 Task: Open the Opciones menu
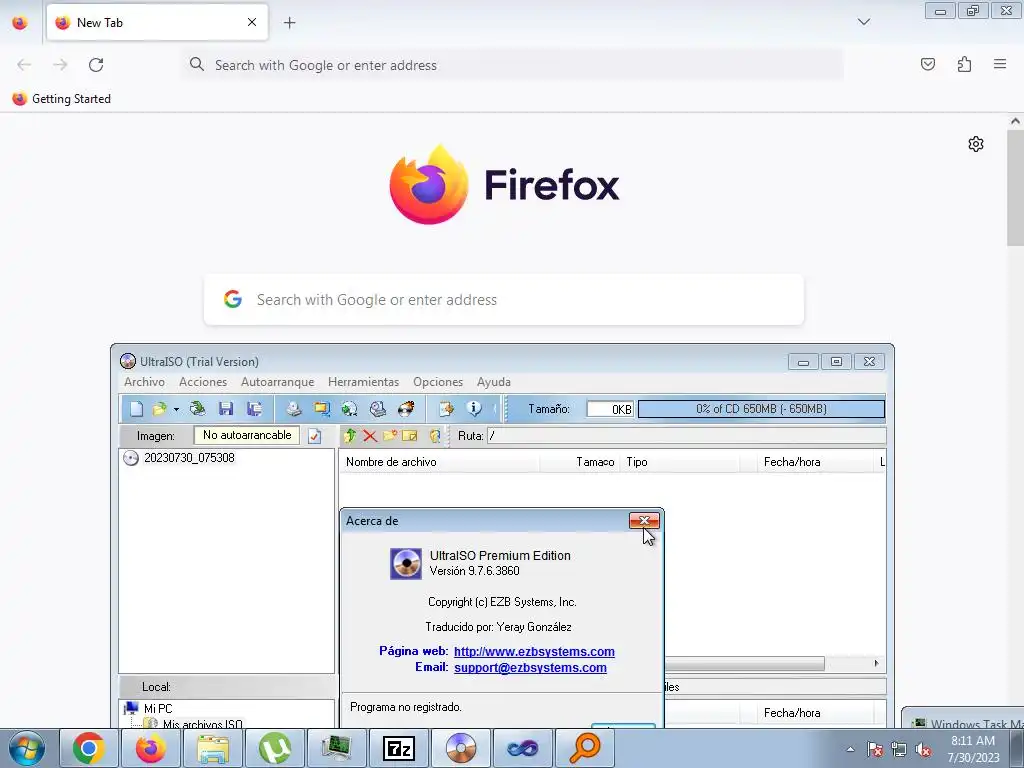(438, 382)
